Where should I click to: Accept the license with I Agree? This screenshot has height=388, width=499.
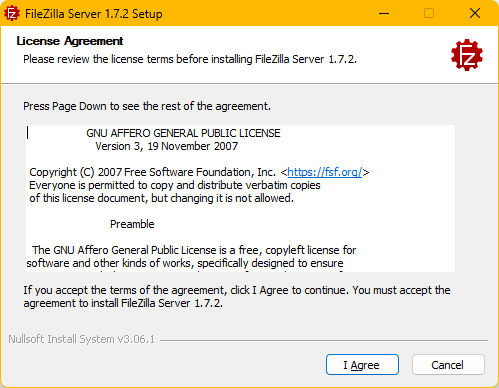(x=362, y=365)
